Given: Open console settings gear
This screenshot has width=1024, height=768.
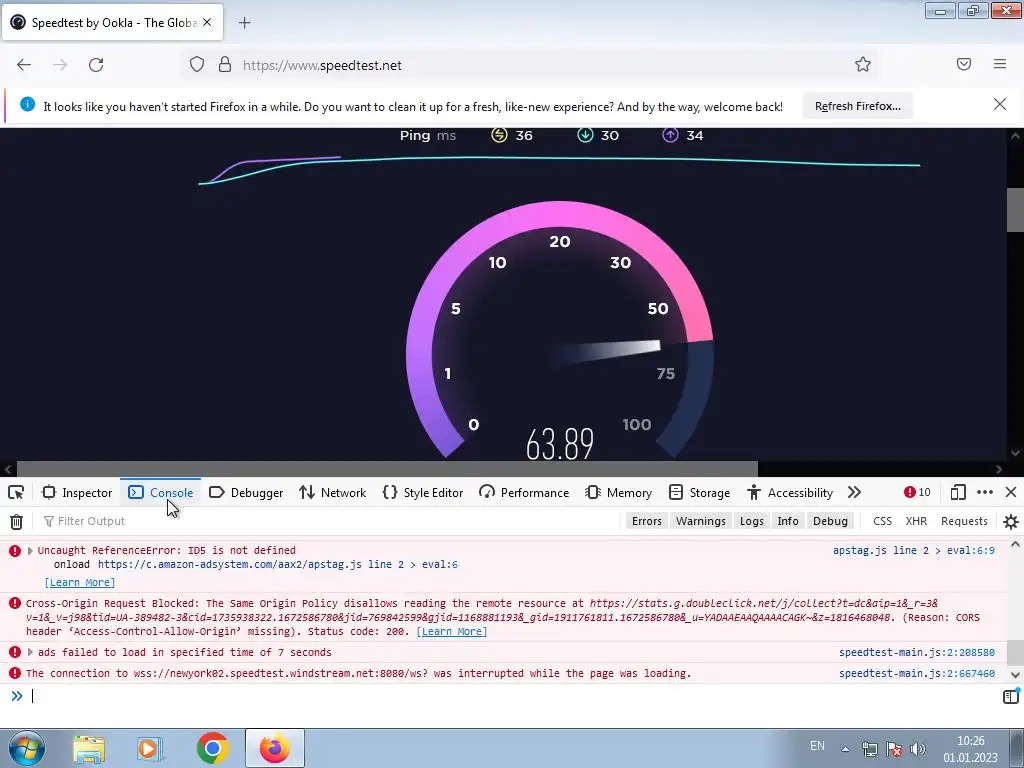Looking at the screenshot, I should 1011,521.
